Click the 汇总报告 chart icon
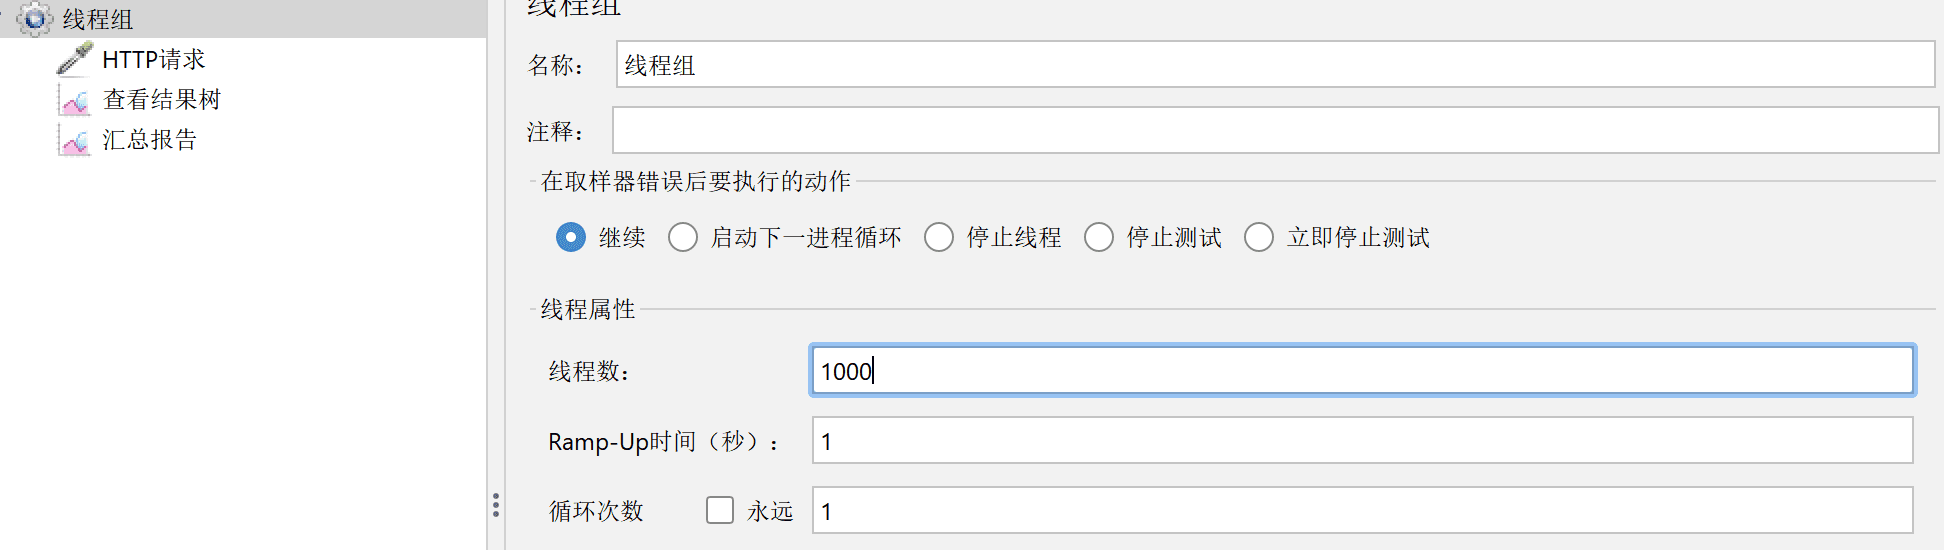 point(75,140)
